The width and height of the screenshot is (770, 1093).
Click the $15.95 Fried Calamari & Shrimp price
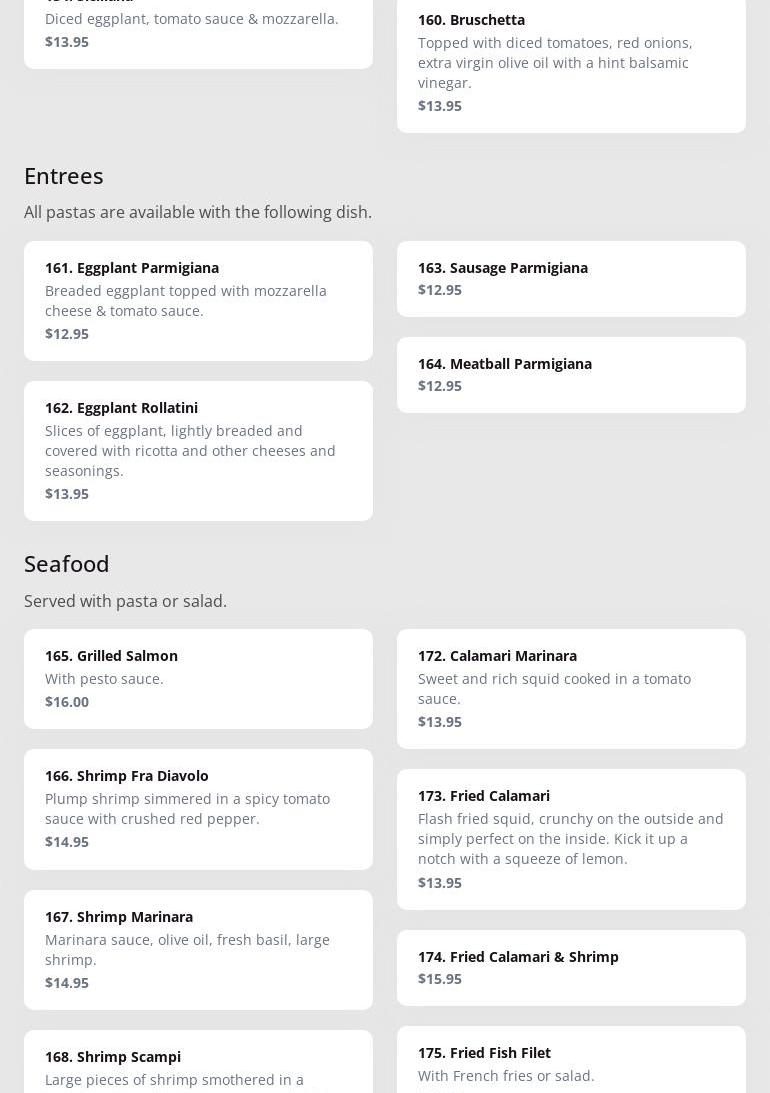440,979
